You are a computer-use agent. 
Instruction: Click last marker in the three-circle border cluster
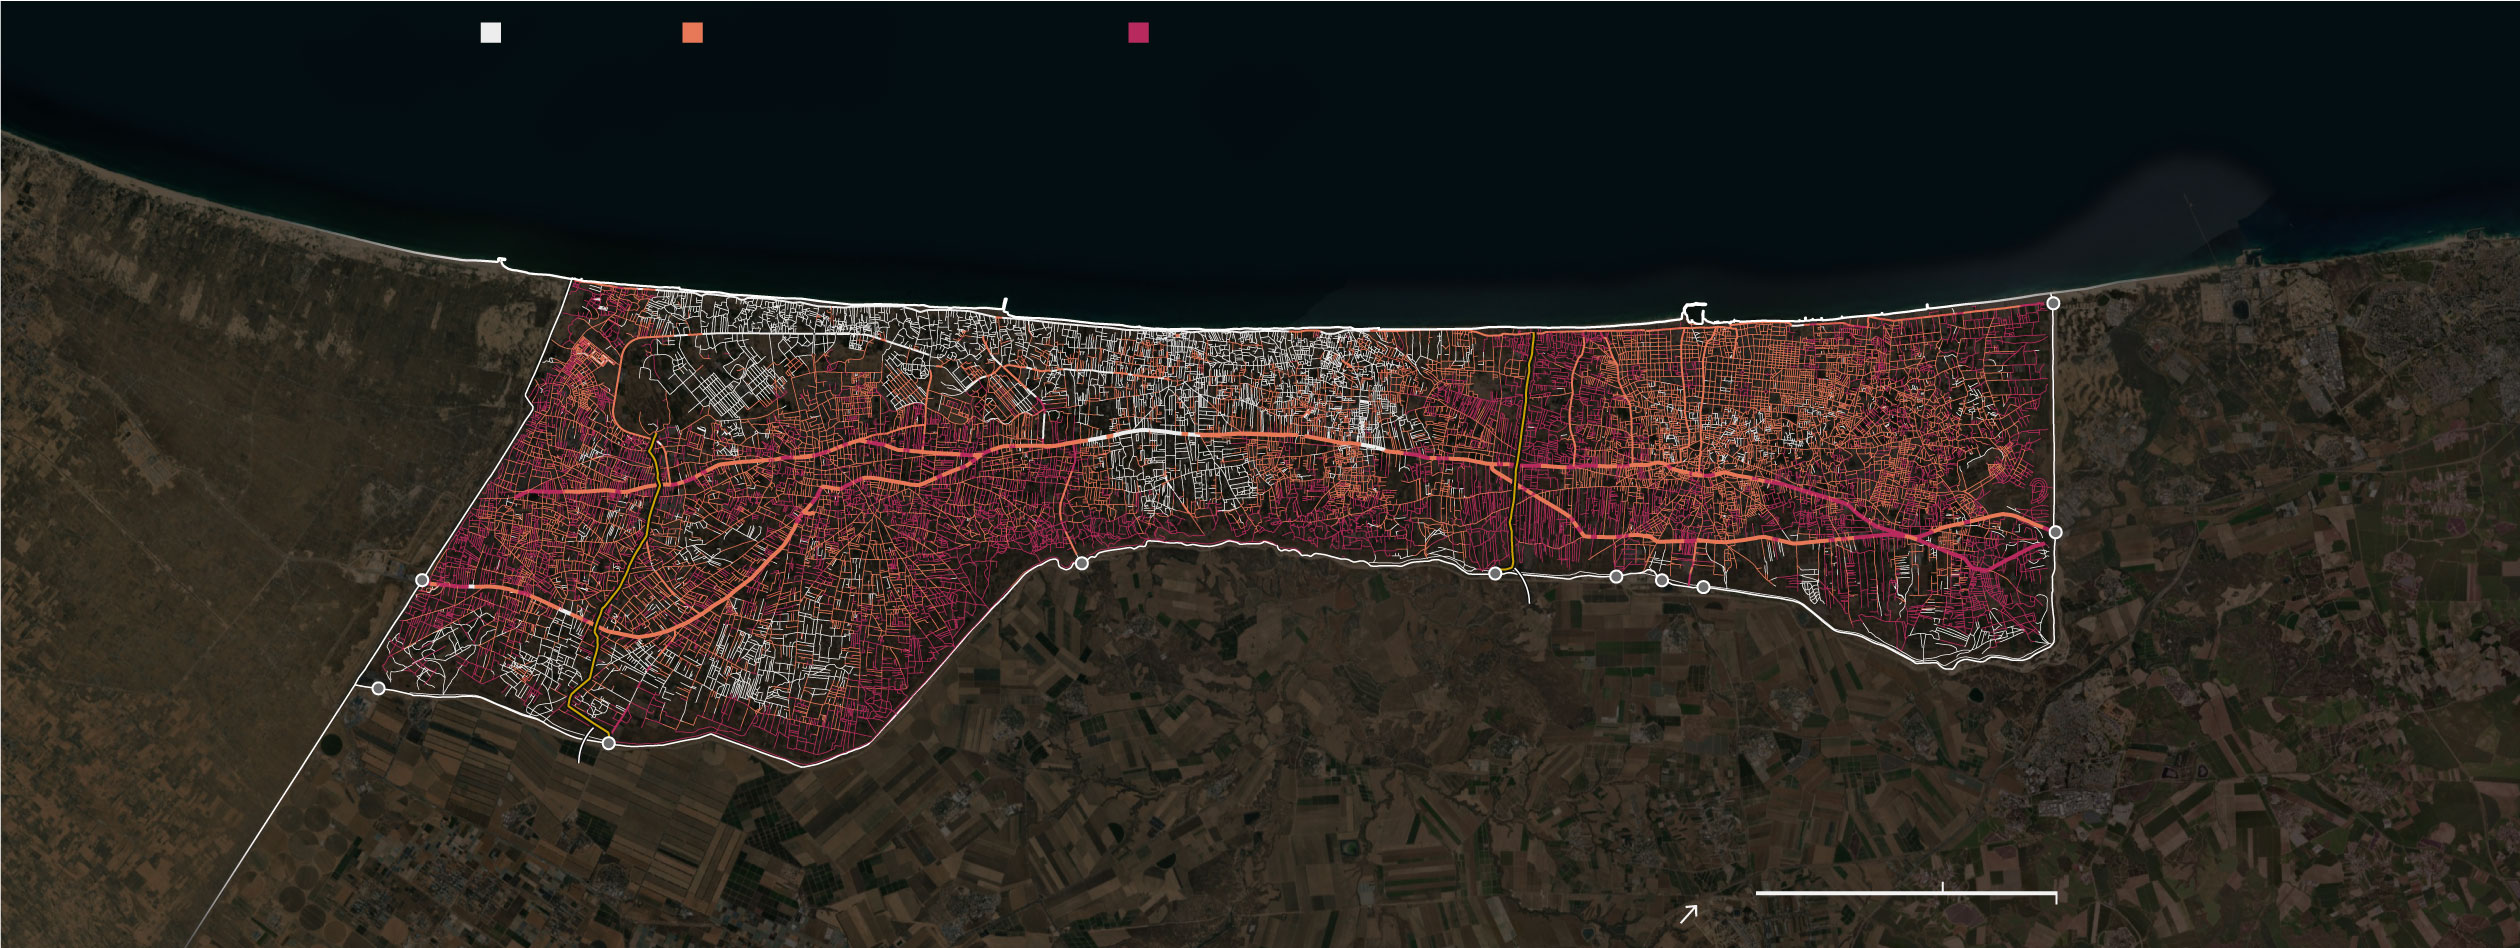pos(1703,587)
